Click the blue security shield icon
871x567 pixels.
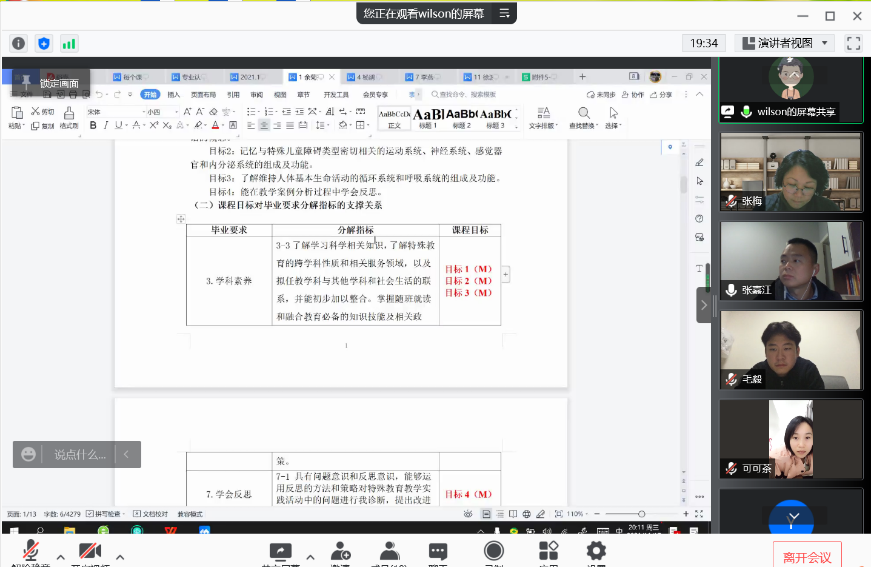tap(43, 43)
